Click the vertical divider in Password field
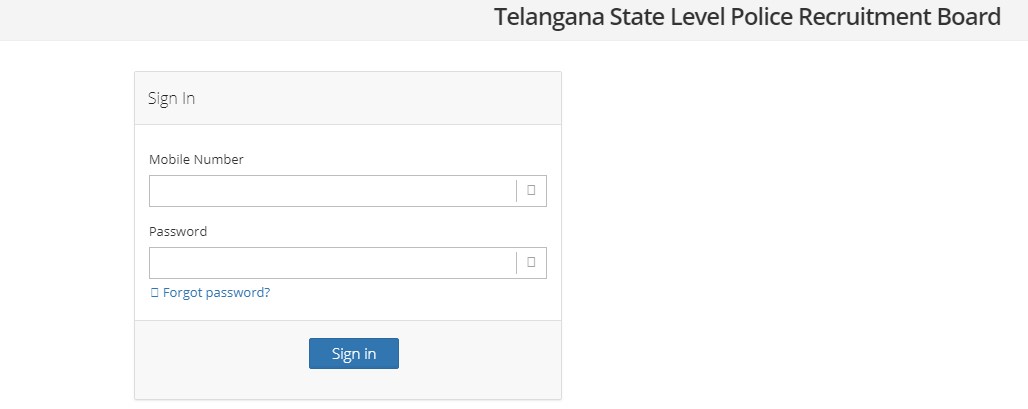This screenshot has width=1028, height=409. pos(517,263)
